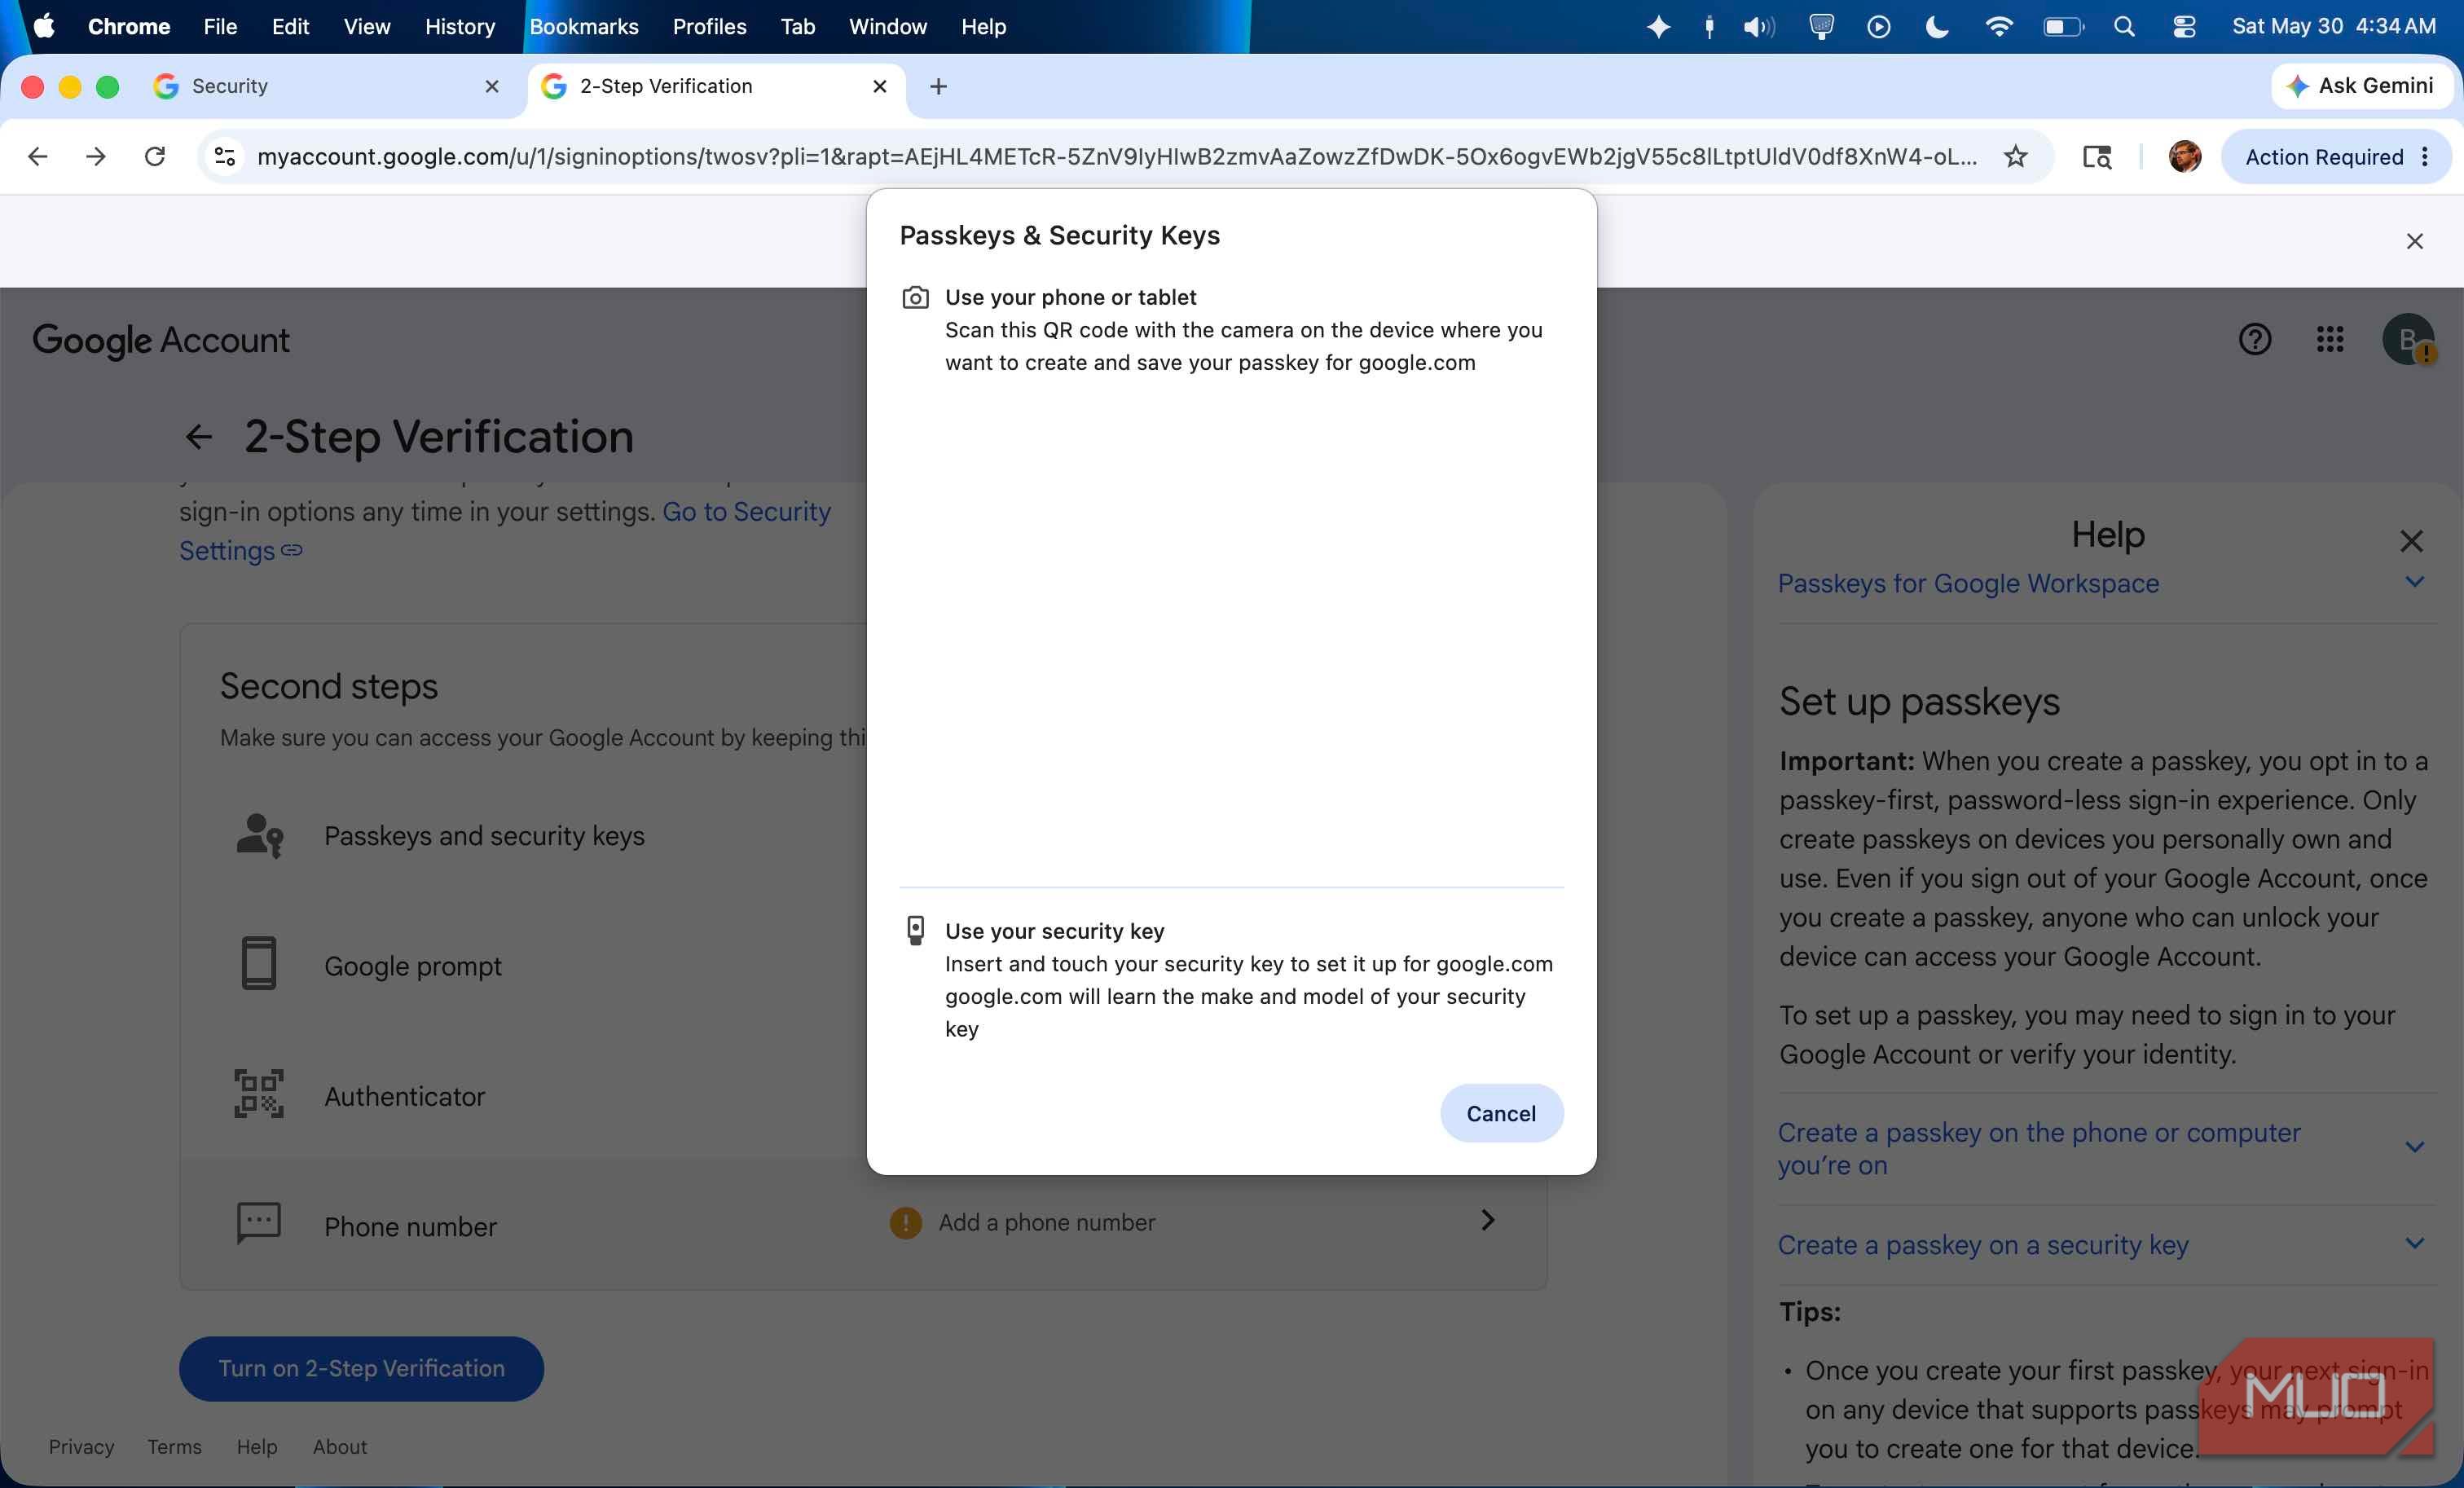Close the Help panel
This screenshot has height=1488, width=2464.
[x=2411, y=541]
